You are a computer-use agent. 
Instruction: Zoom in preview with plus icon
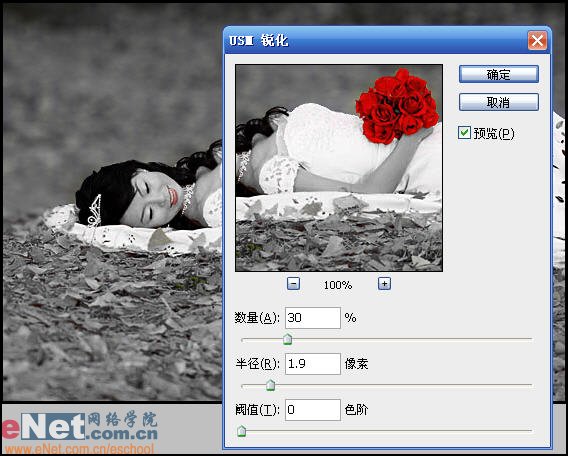(384, 284)
